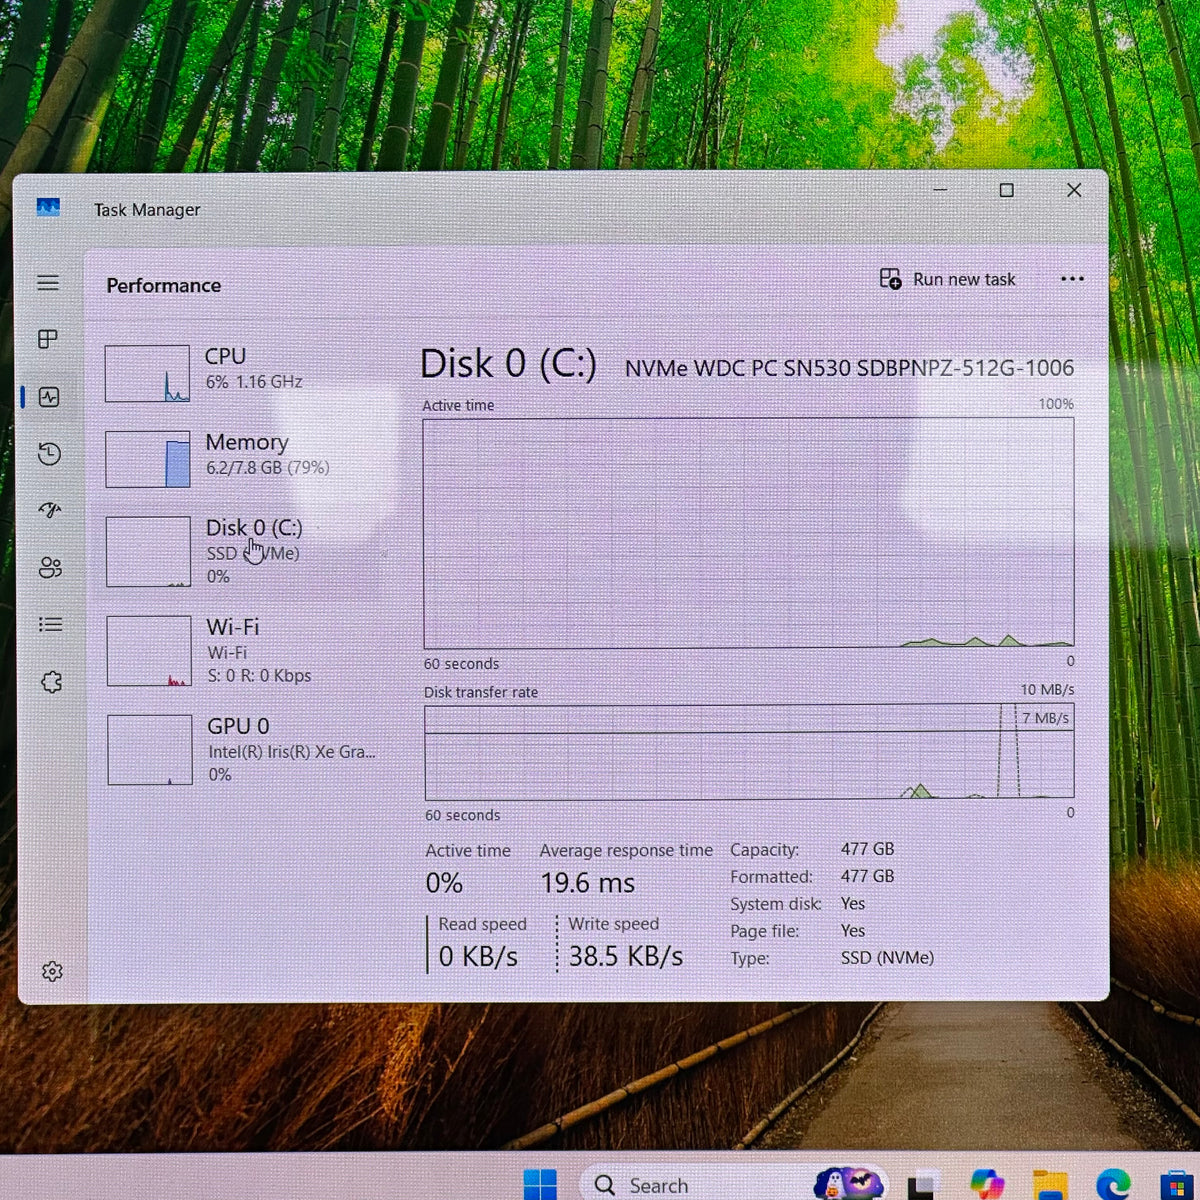Click the 6% 1.16 GHz CPU text

254,382
